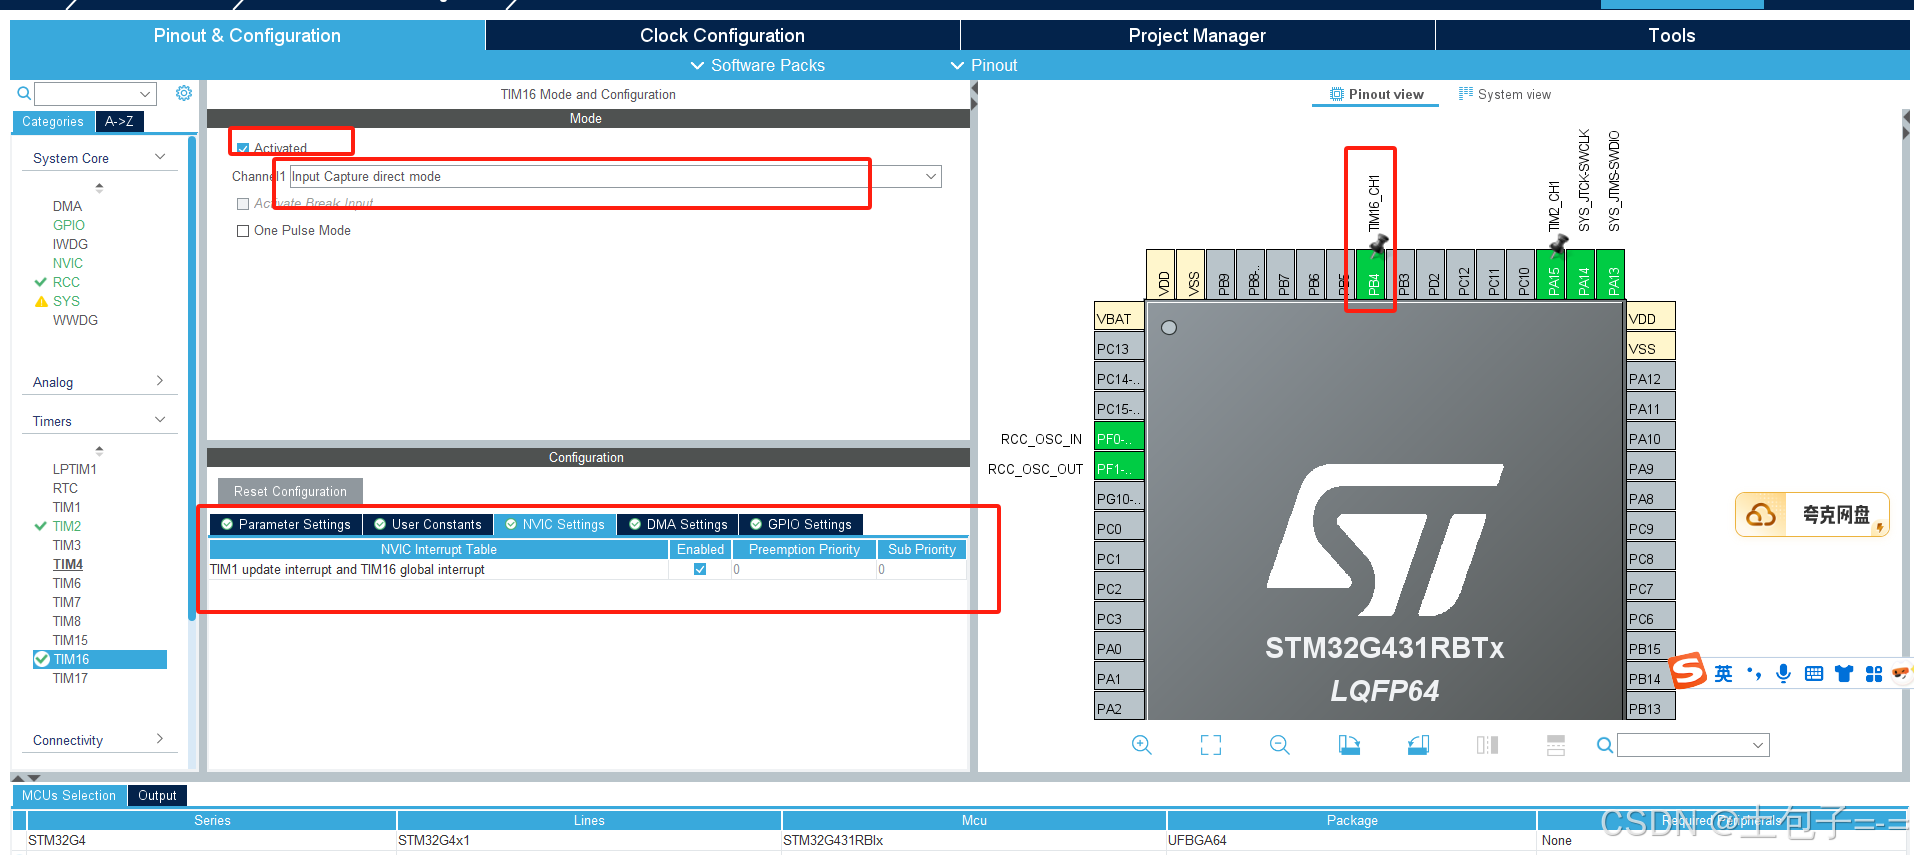Rotate the chip clockwise
Screen dimensions: 1914x855
pyautogui.click(x=1349, y=745)
